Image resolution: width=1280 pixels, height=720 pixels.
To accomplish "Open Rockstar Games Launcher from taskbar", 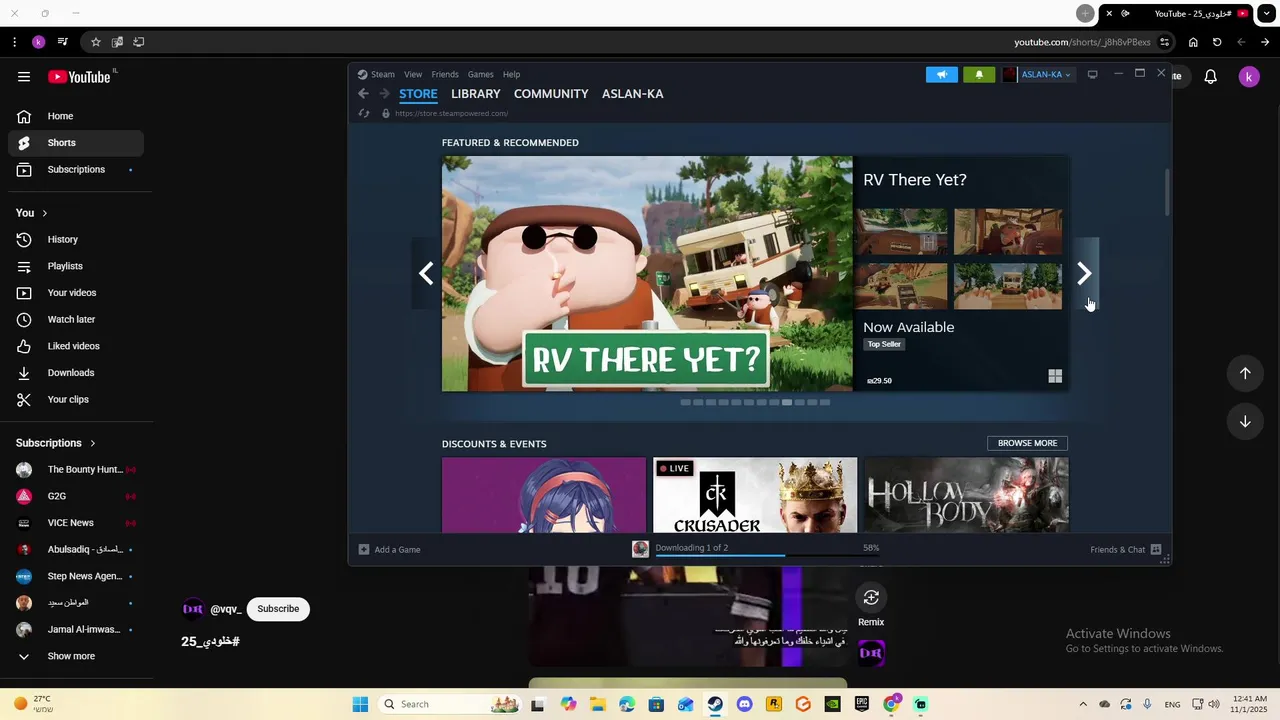I will (x=774, y=704).
